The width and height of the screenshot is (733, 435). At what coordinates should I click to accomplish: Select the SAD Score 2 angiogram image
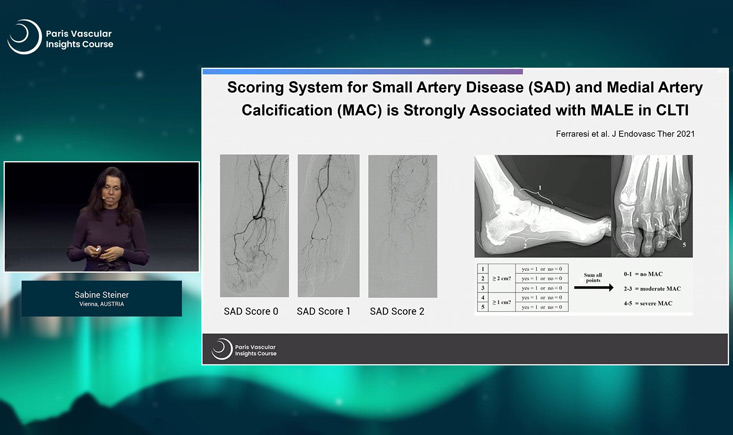point(402,225)
